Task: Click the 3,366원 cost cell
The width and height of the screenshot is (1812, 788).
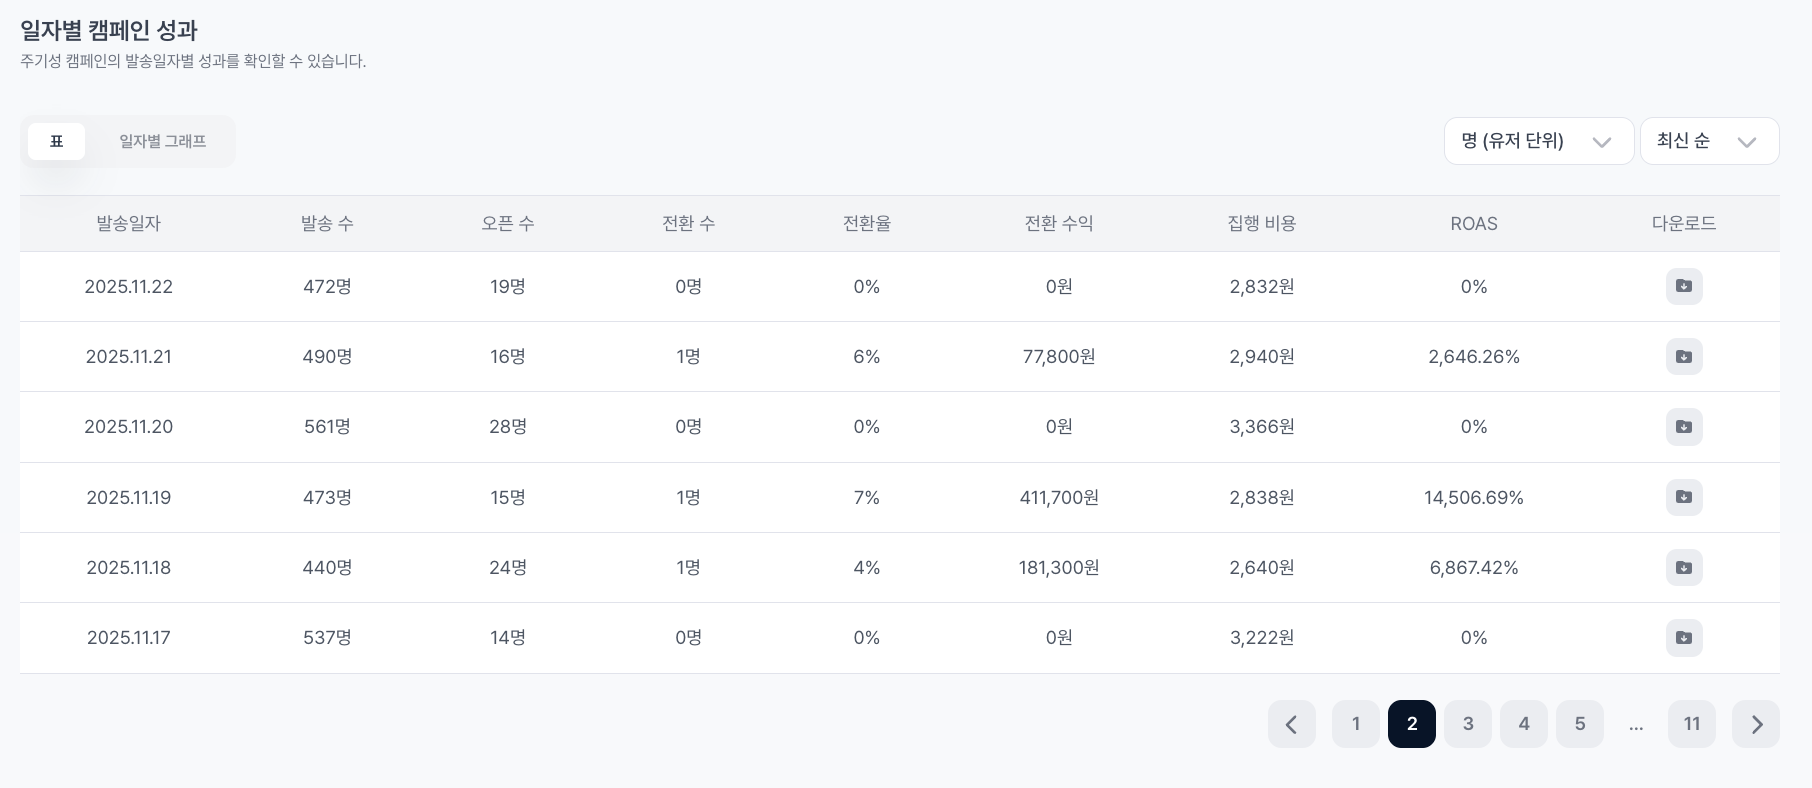Action: (1262, 427)
